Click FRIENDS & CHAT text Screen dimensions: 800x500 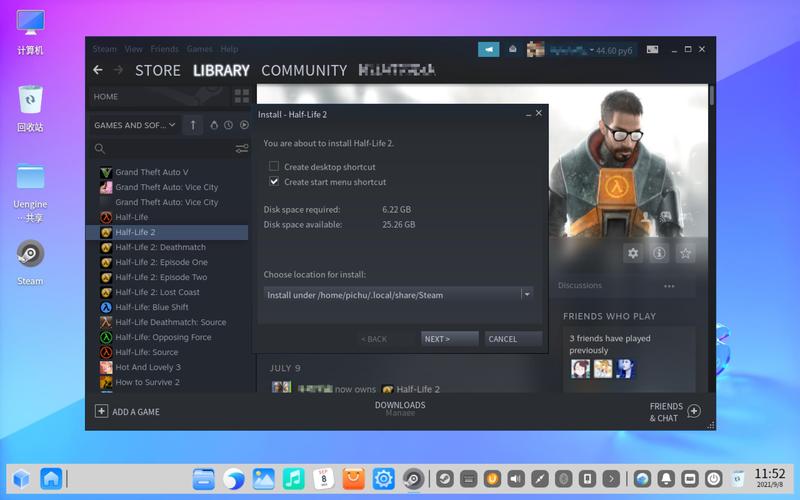(x=666, y=412)
